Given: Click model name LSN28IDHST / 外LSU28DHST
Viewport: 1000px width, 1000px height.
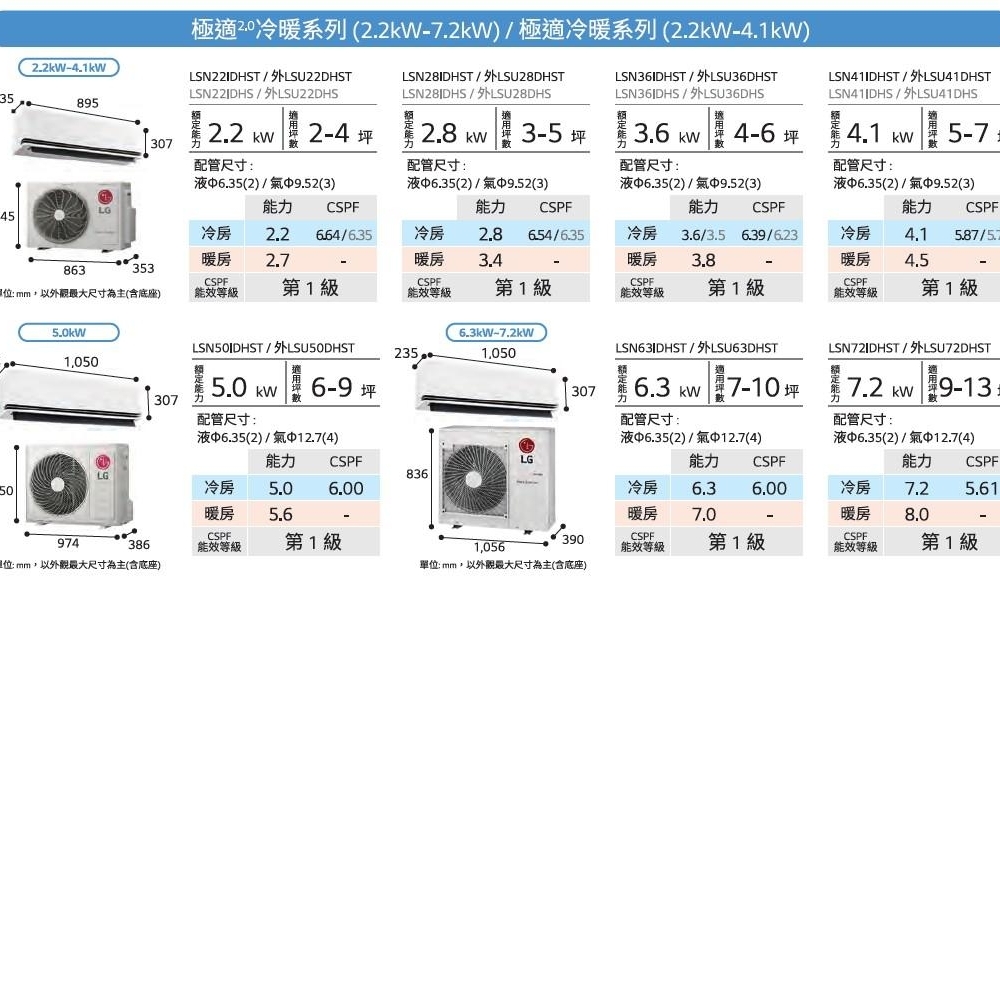Looking at the screenshot, I should pyautogui.click(x=483, y=77).
